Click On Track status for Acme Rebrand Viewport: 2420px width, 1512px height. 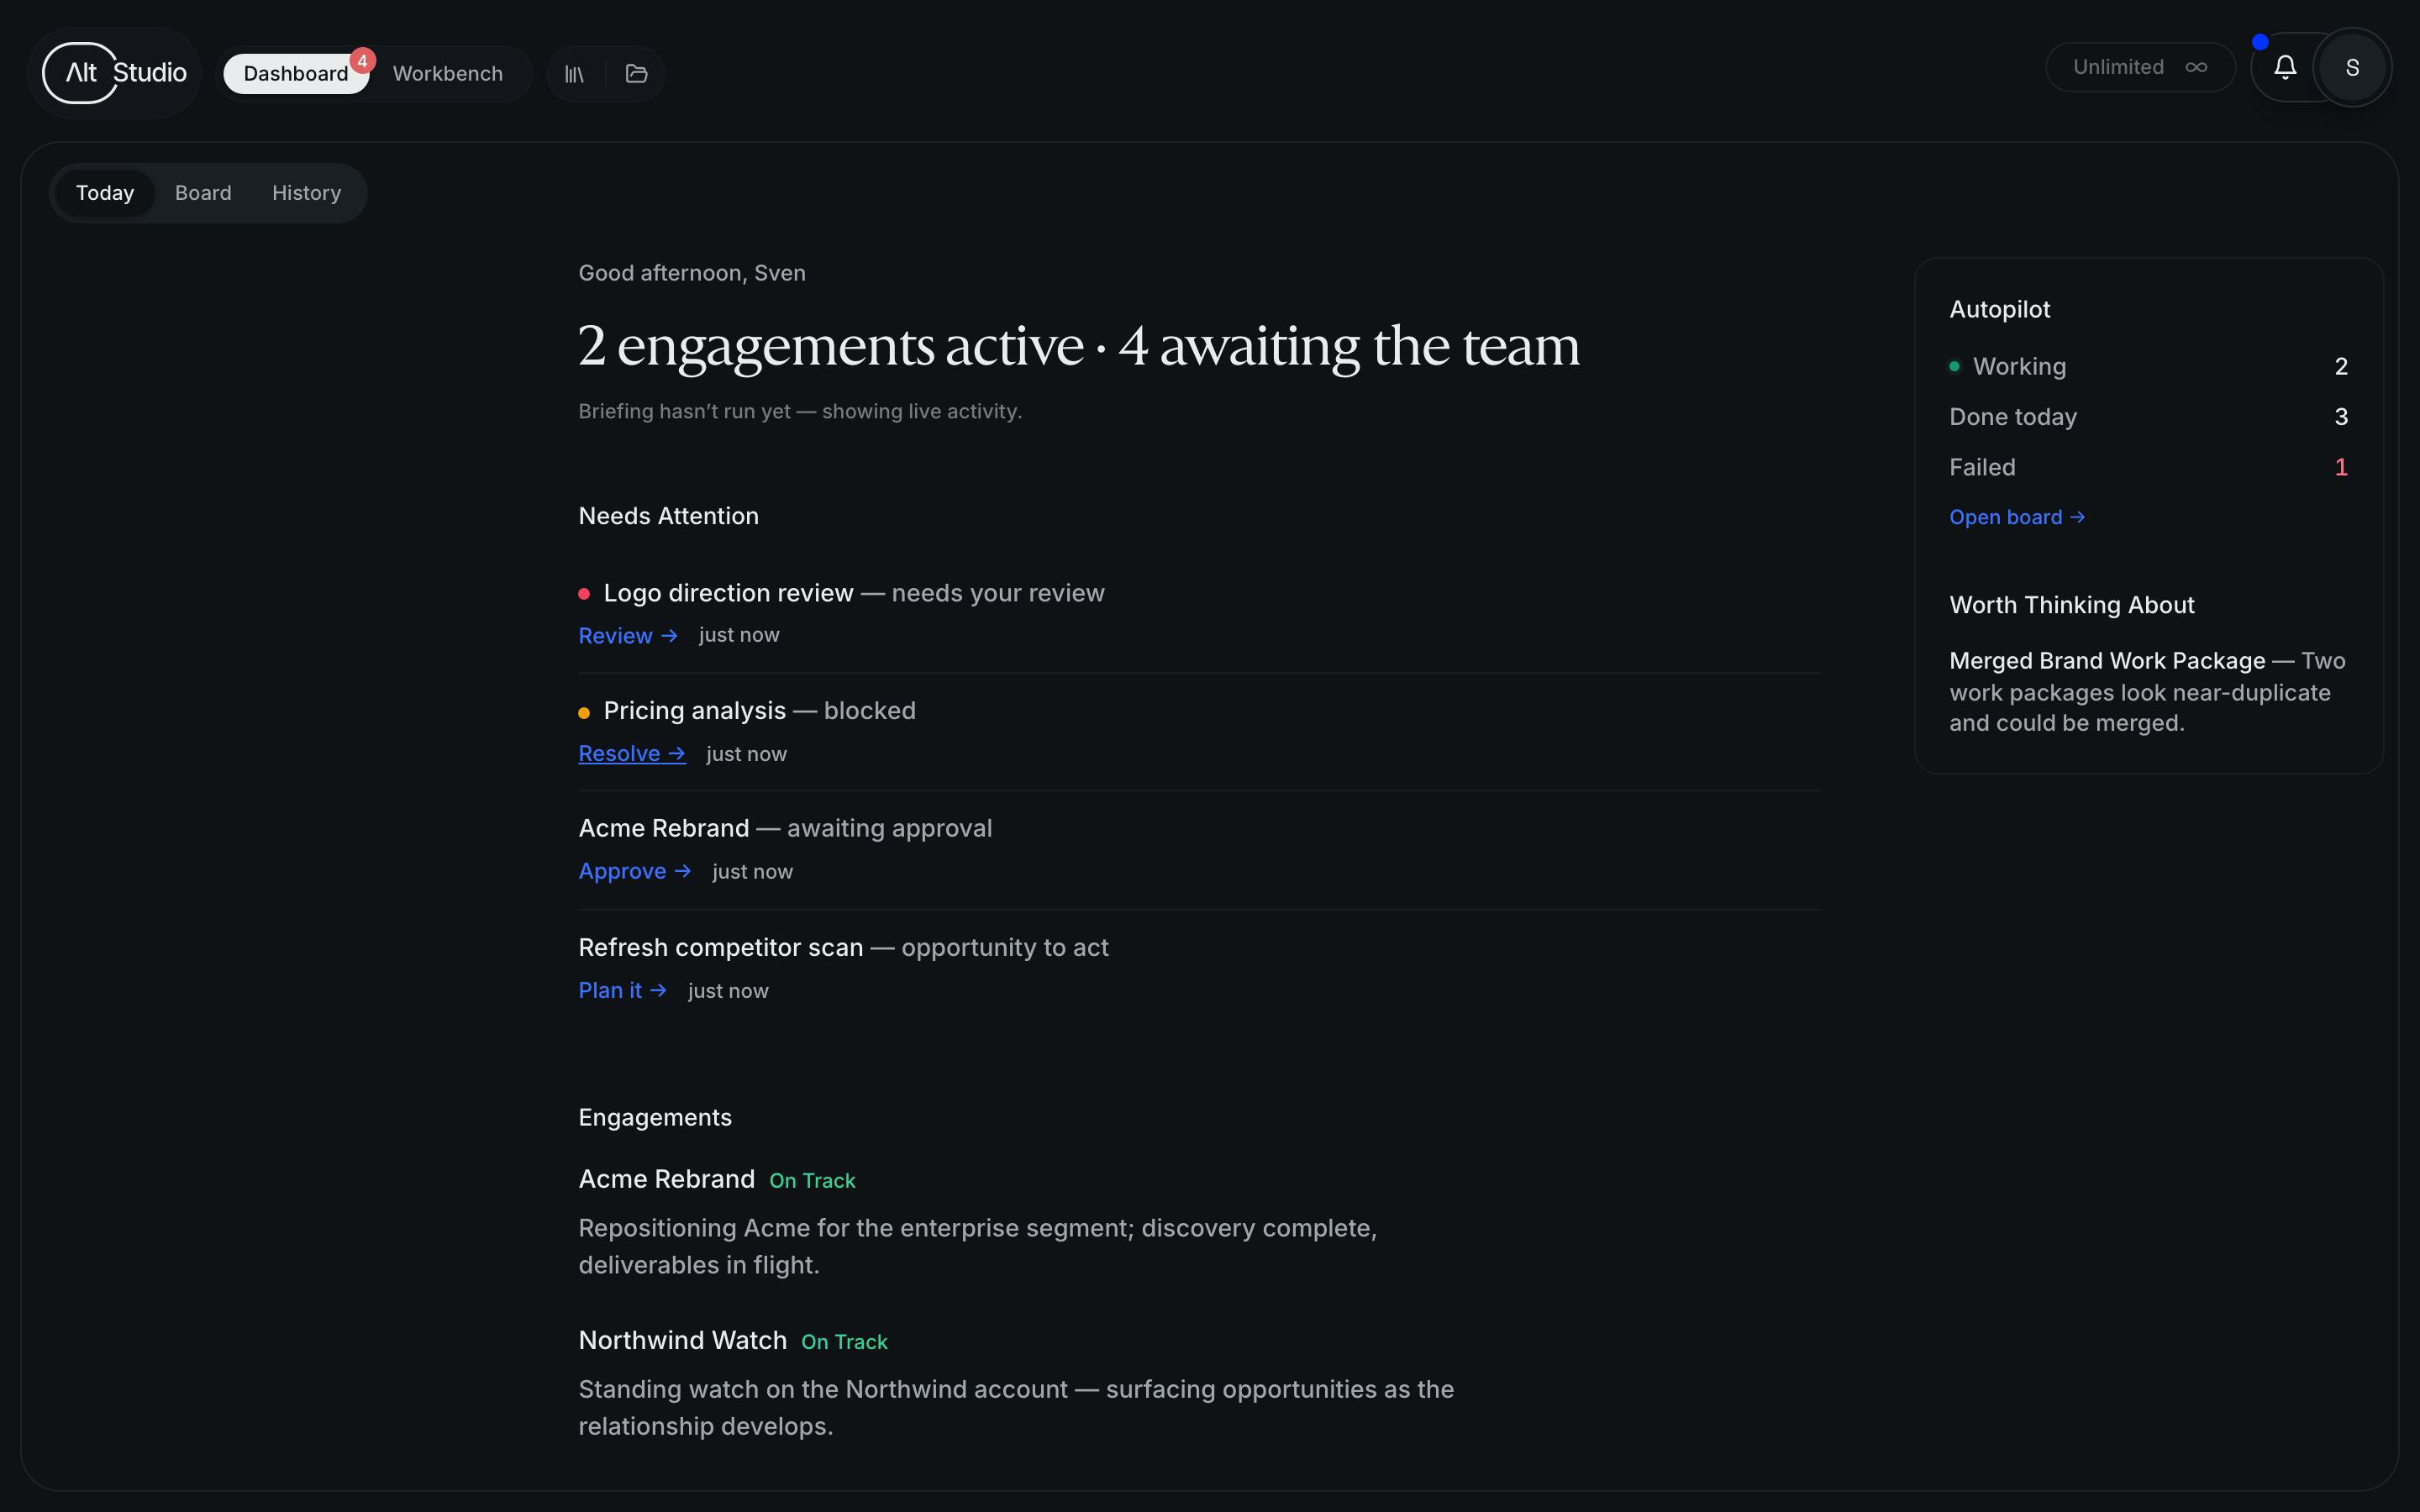[812, 1181]
